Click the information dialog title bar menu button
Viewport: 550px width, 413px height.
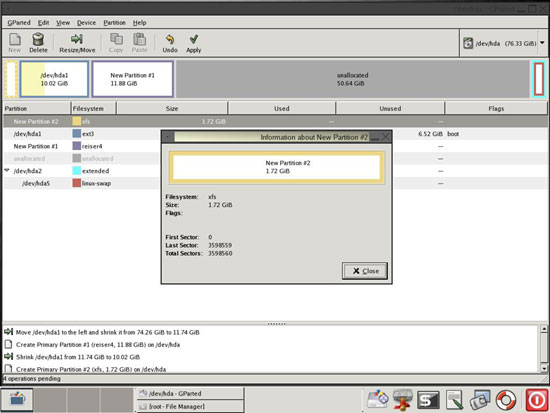click(x=168, y=137)
